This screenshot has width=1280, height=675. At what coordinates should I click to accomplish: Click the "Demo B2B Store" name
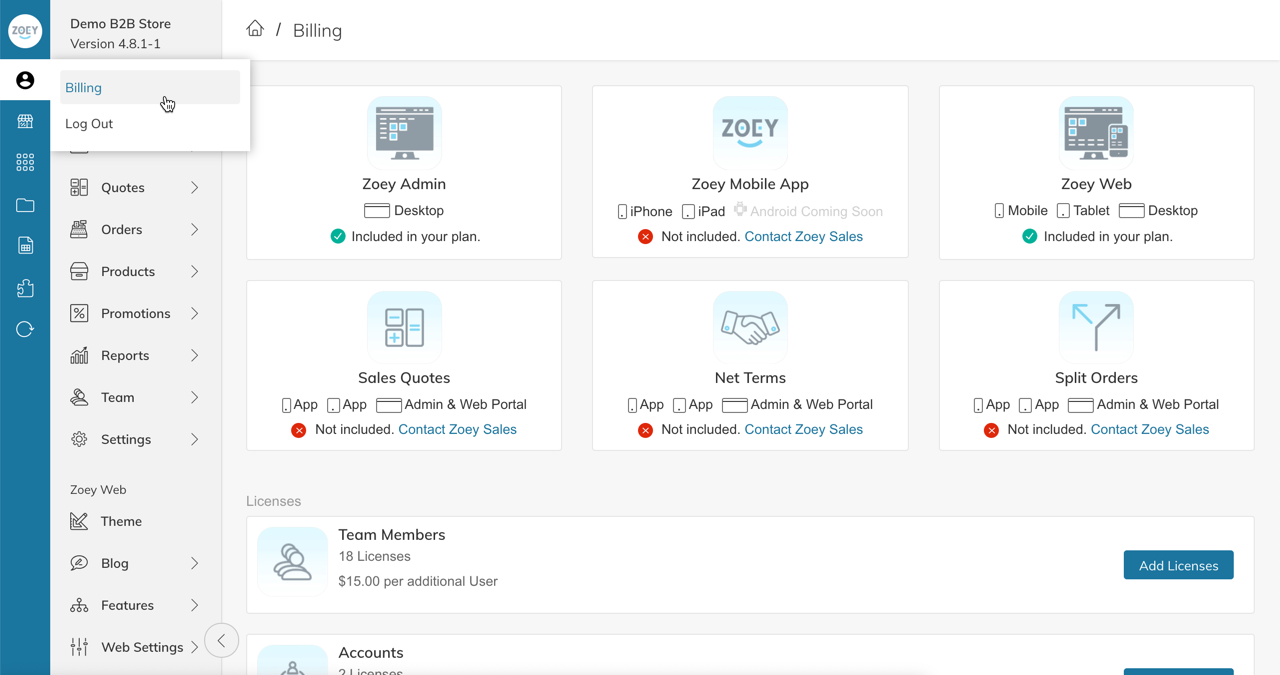pyautogui.click(x=120, y=23)
